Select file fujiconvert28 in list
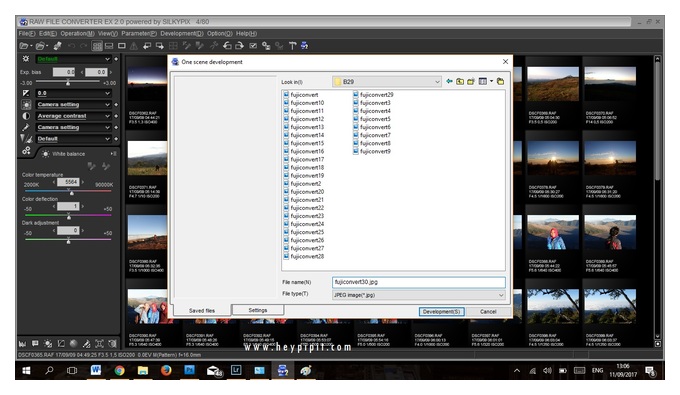 coord(303,256)
